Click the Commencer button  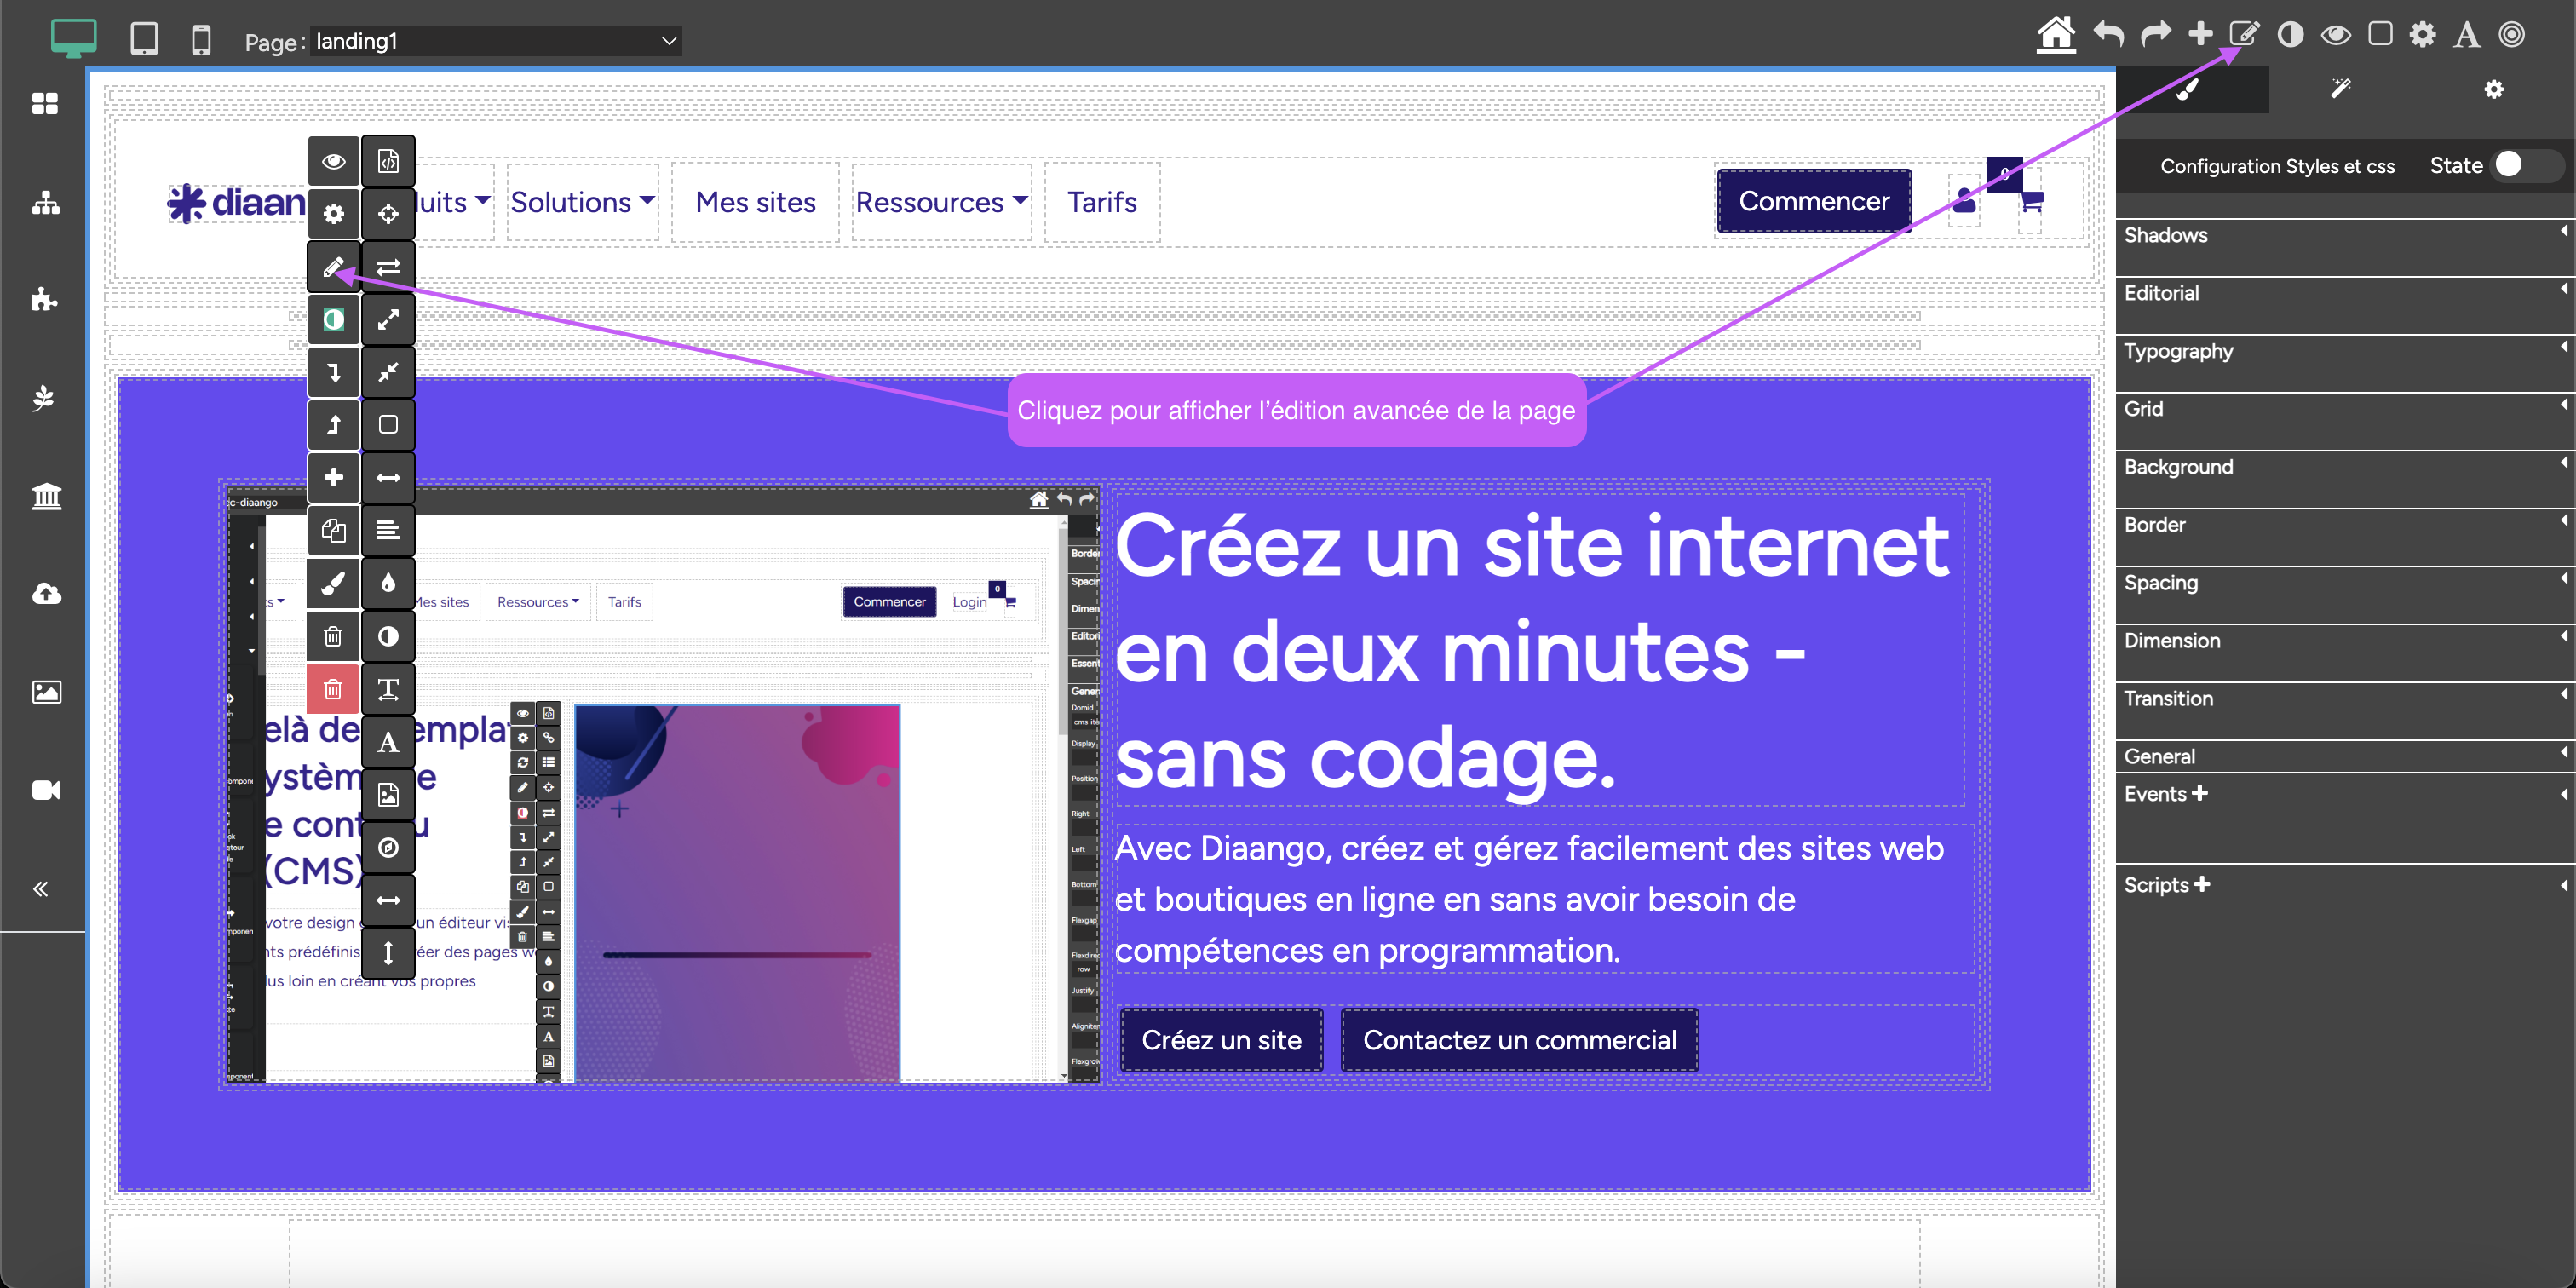pyautogui.click(x=1814, y=201)
